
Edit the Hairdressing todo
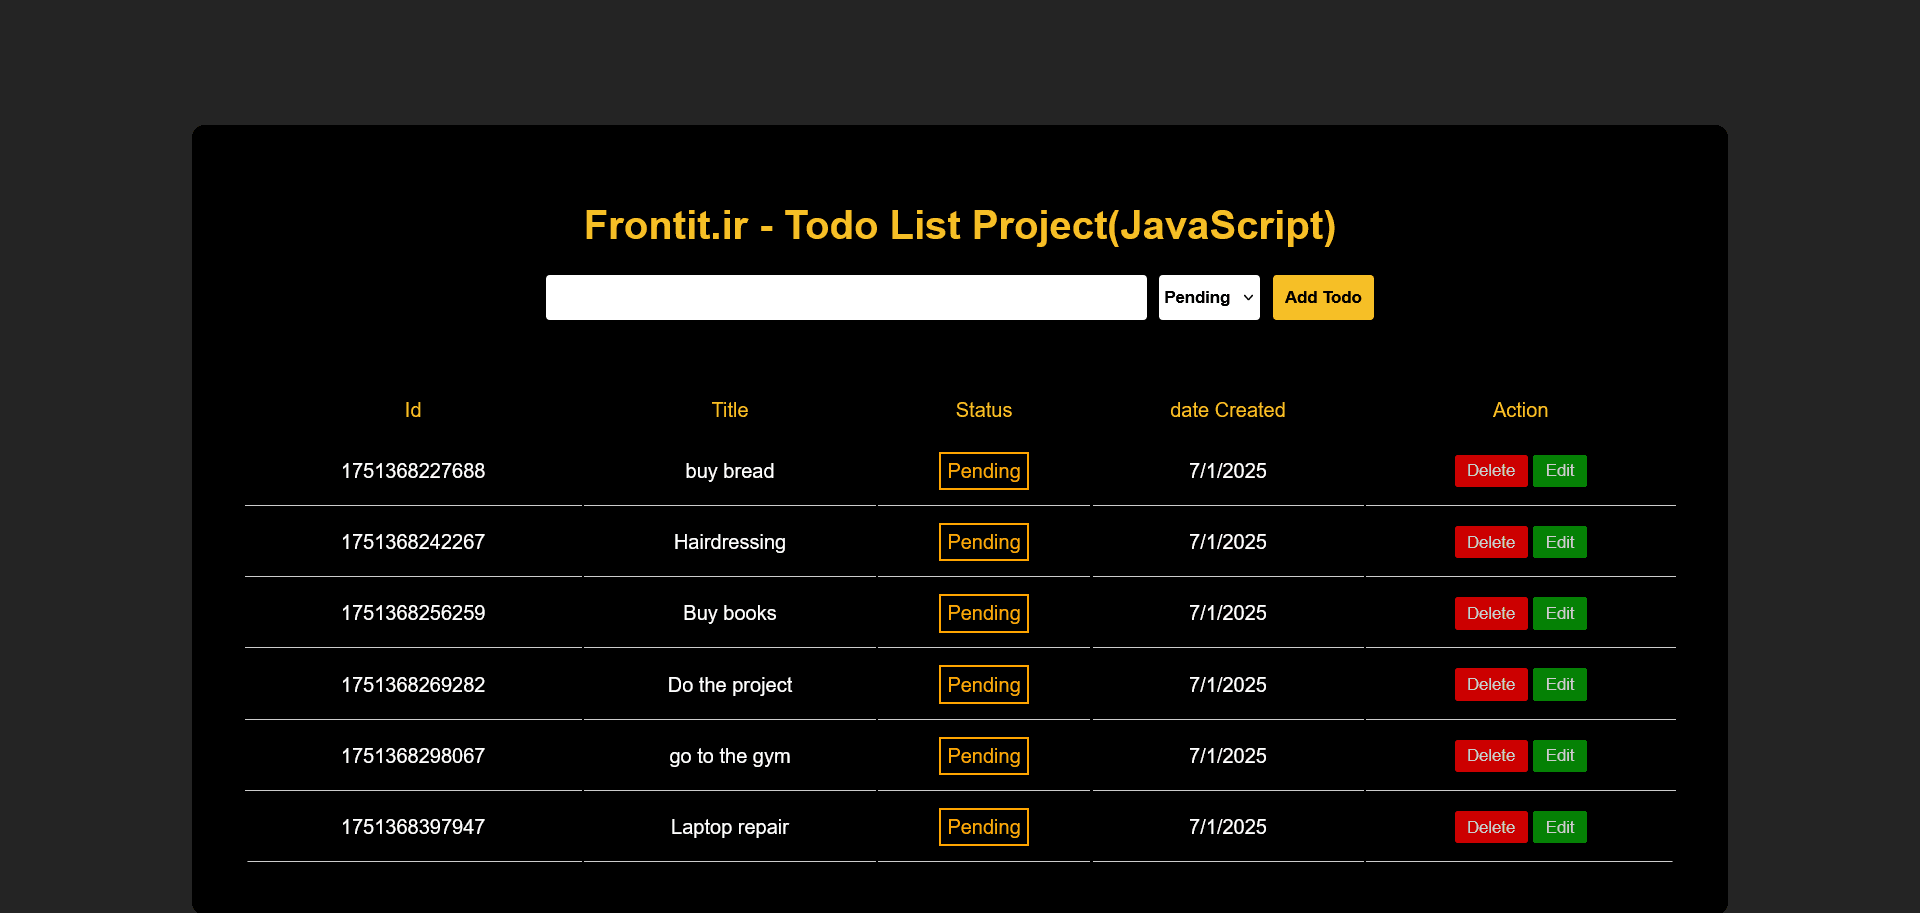1559,542
